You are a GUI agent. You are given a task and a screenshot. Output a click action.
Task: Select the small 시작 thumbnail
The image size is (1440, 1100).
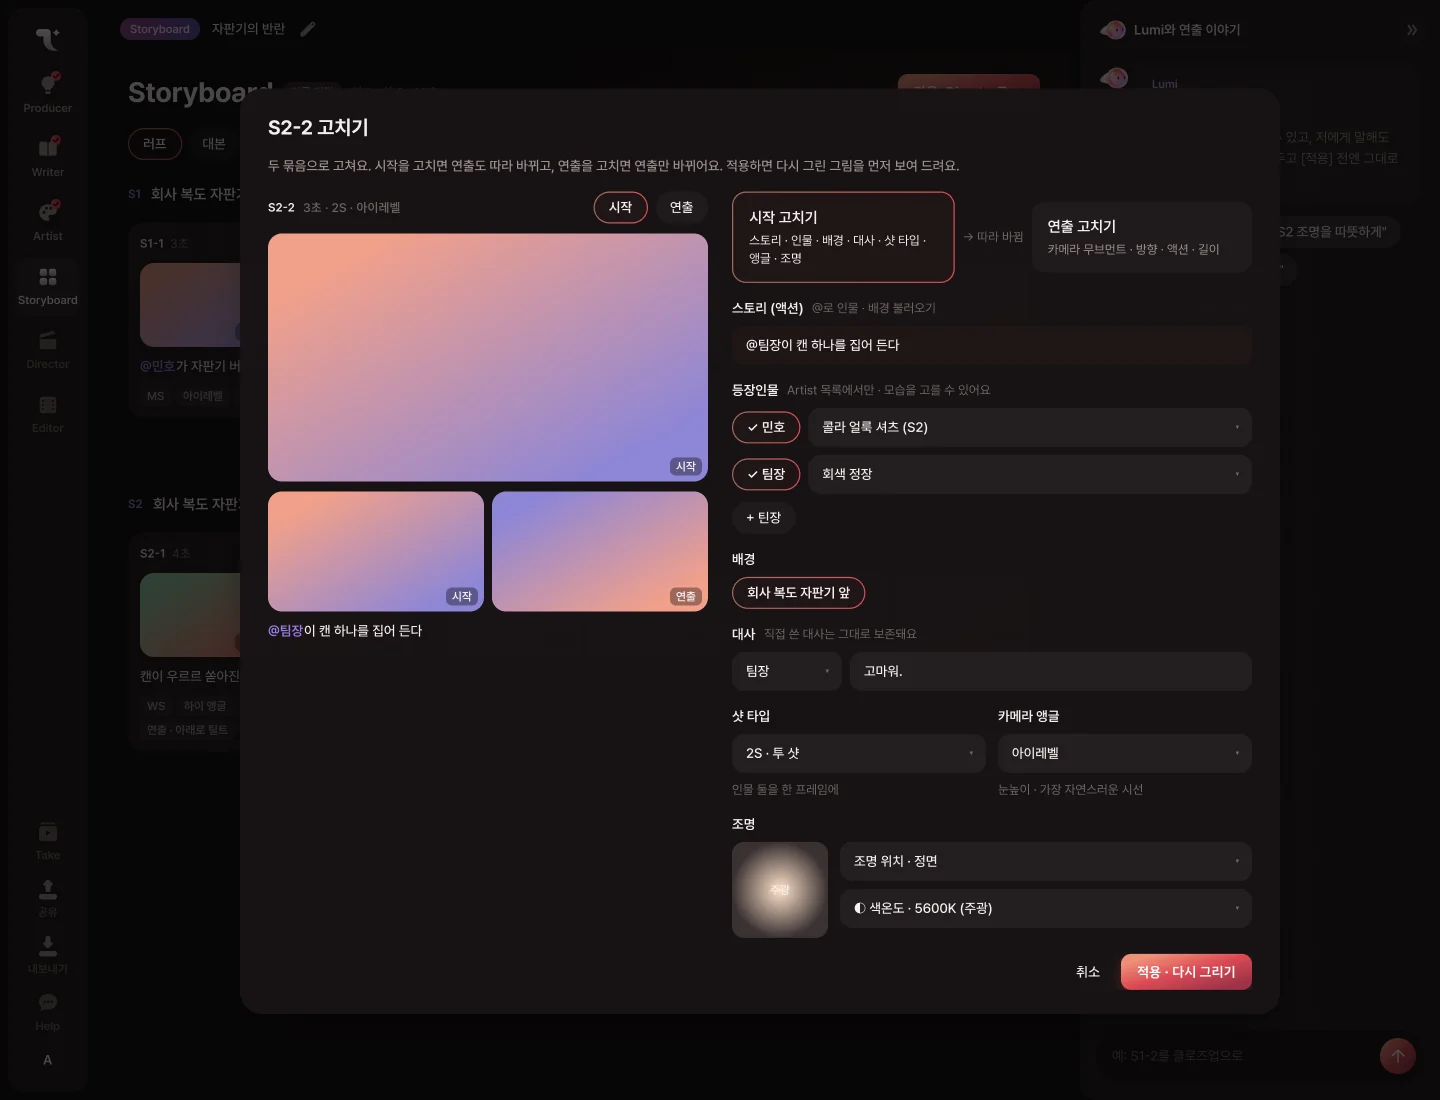pyautogui.click(x=376, y=551)
